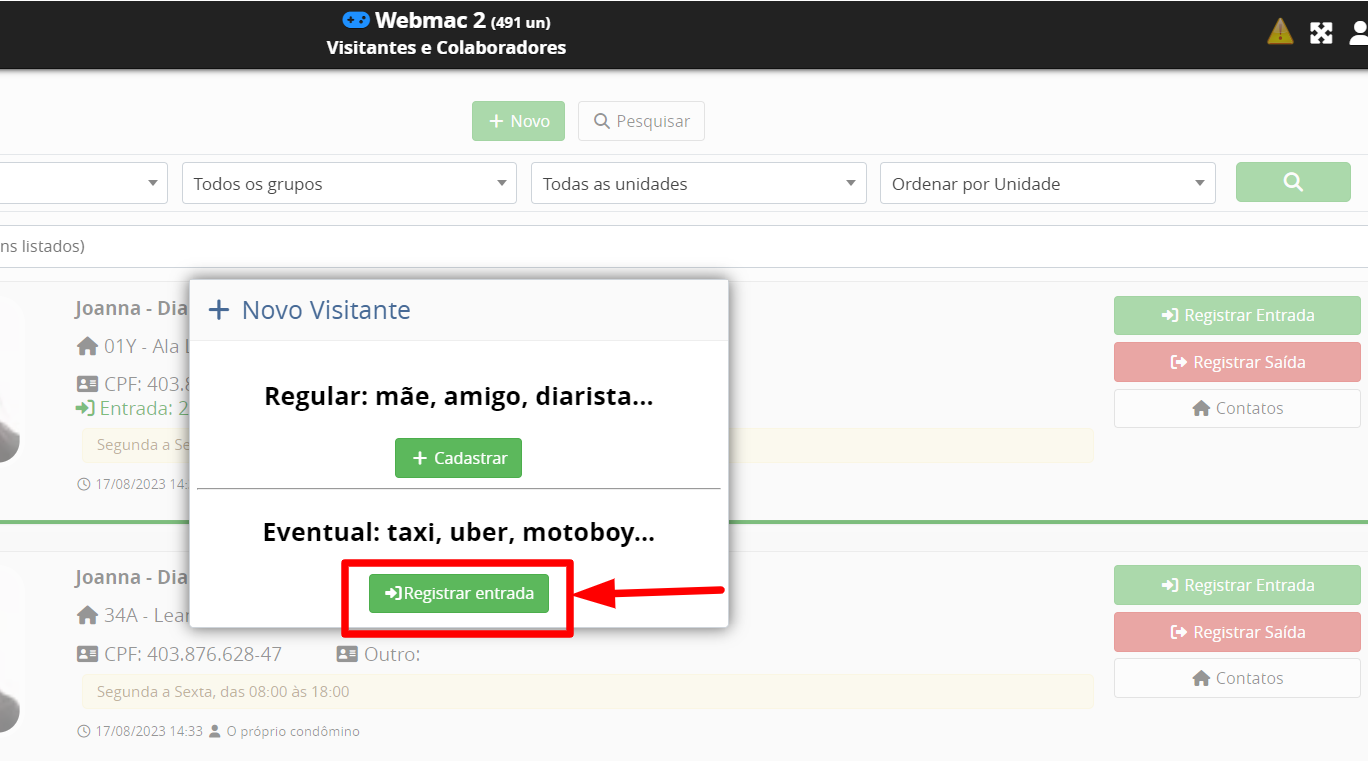The height and width of the screenshot is (761, 1368).
Task: Click Registrar Entrada for the first visitor
Action: [1237, 315]
